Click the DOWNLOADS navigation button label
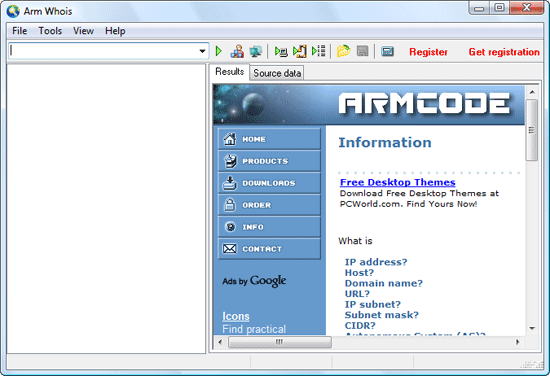The width and height of the screenshot is (550, 376). pyautogui.click(x=269, y=183)
